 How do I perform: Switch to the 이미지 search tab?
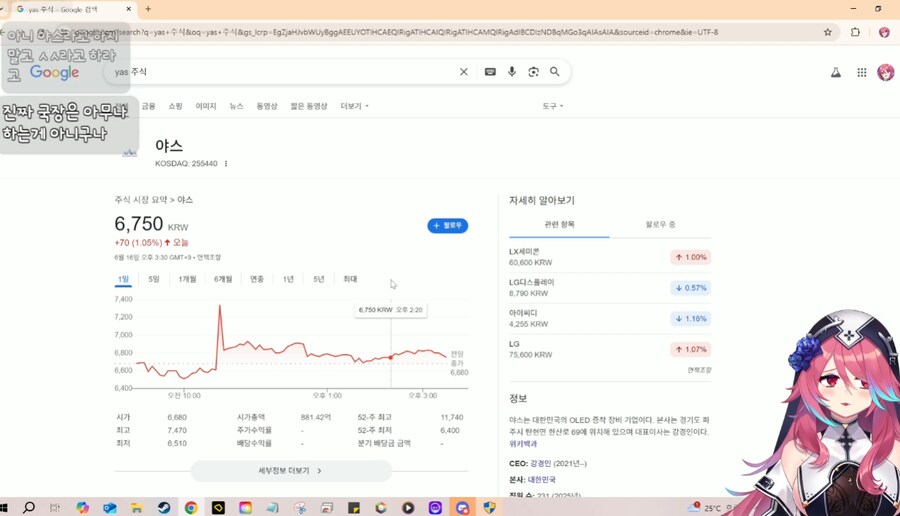[x=205, y=106]
